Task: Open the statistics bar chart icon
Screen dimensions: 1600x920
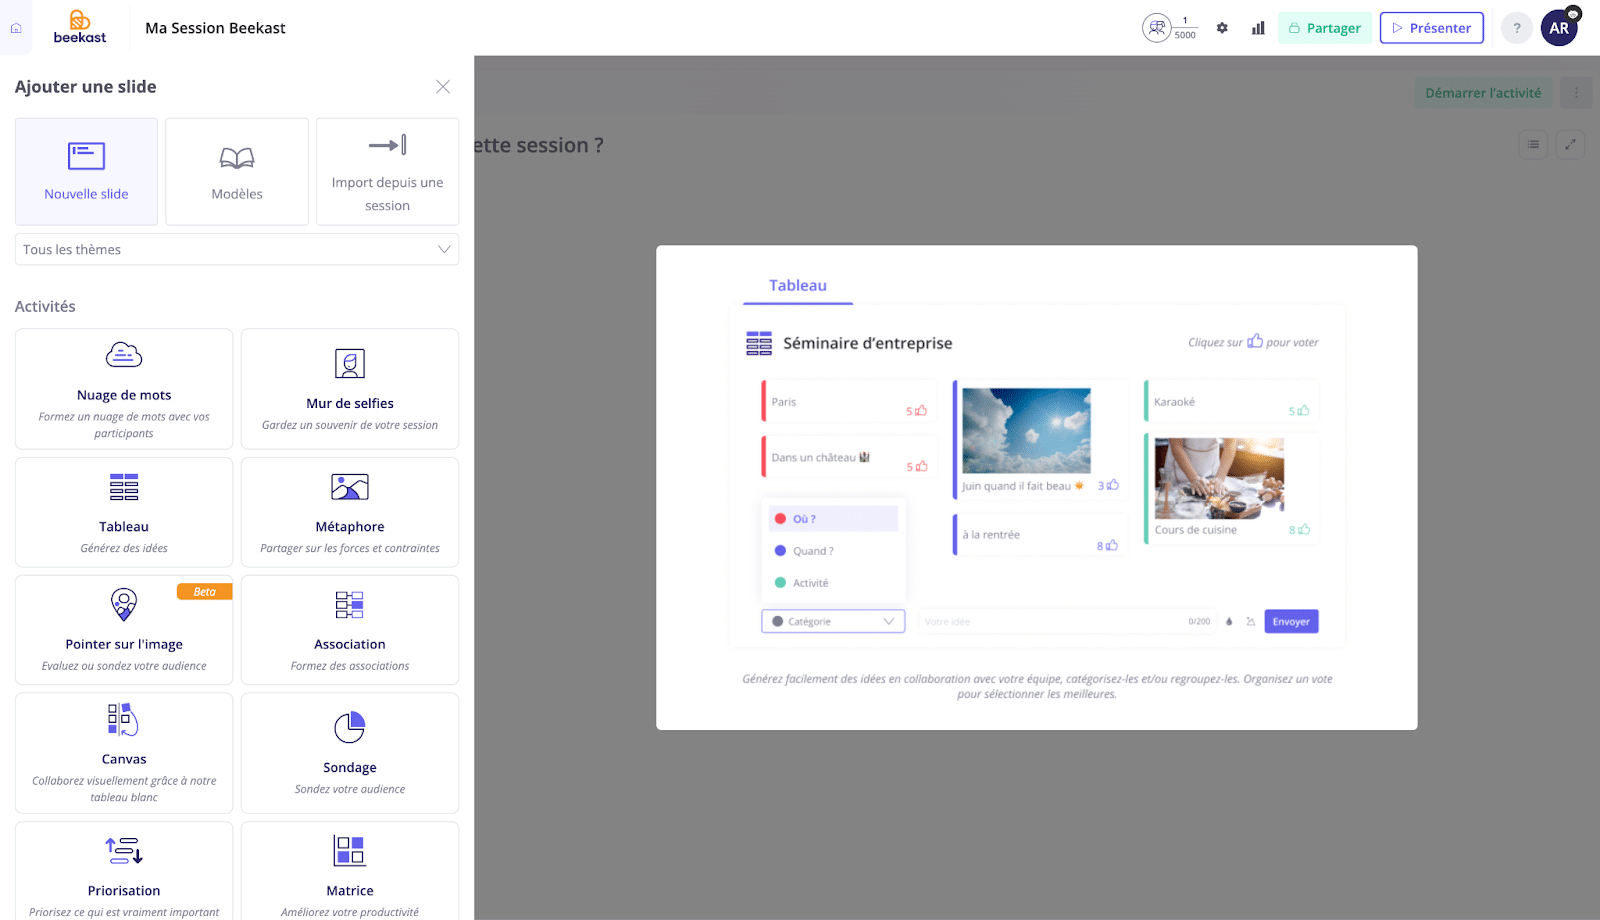Action: (x=1258, y=28)
